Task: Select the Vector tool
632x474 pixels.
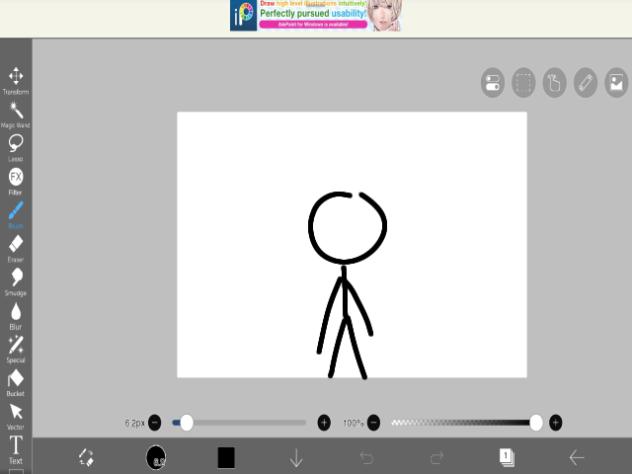Action: click(16, 416)
